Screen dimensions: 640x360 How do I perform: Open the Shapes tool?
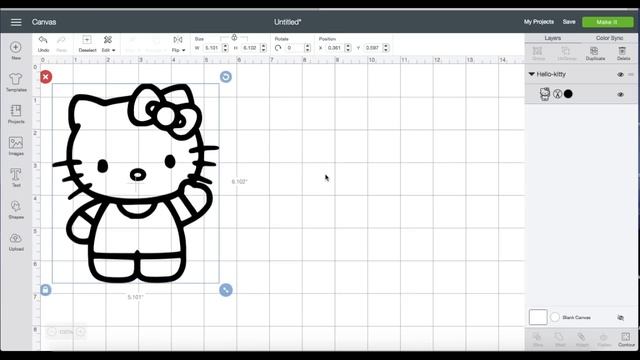pos(16,206)
